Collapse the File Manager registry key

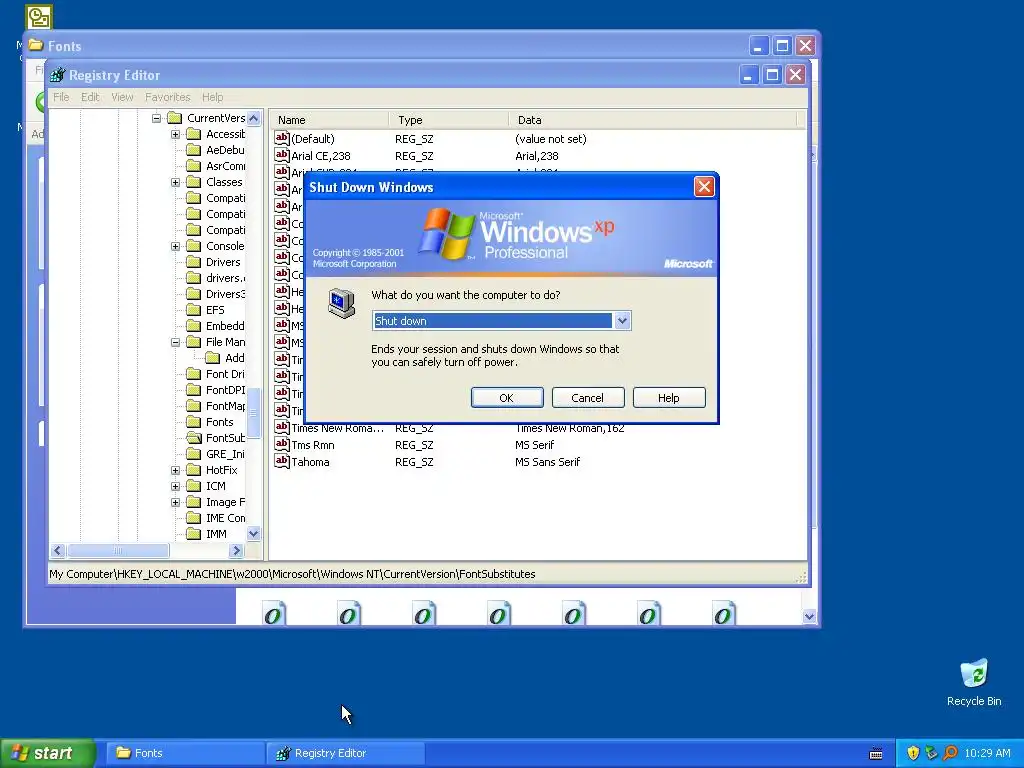coord(176,342)
